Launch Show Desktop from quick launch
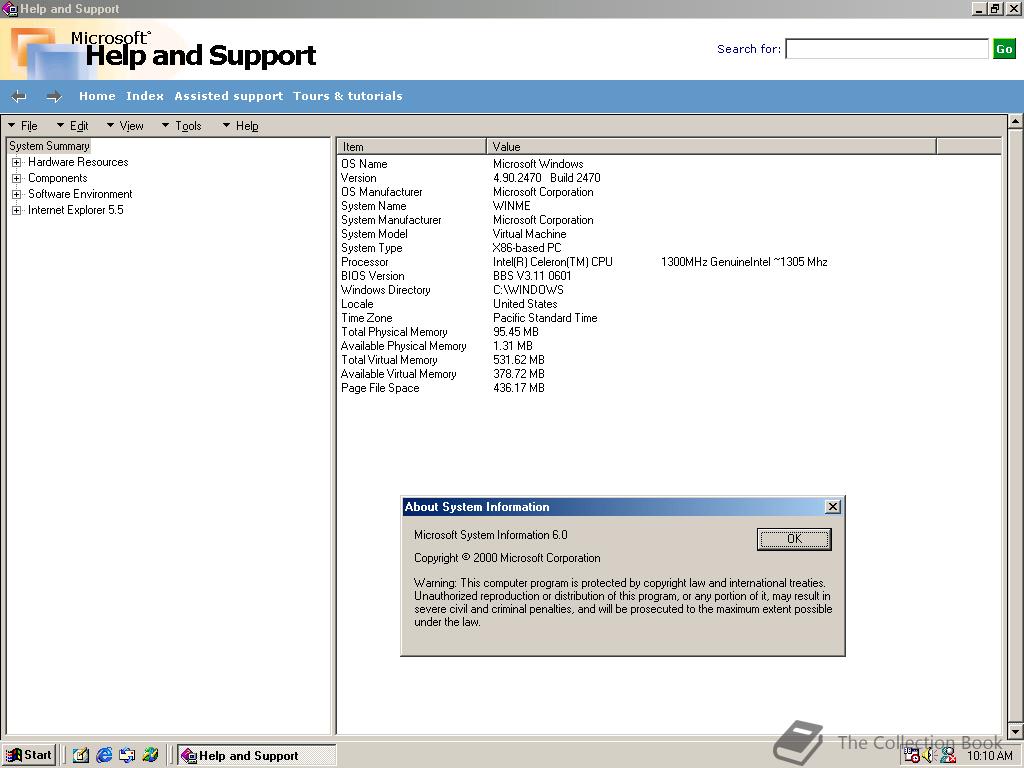Screen dimensions: 1024x768 pyautogui.click(x=81, y=756)
